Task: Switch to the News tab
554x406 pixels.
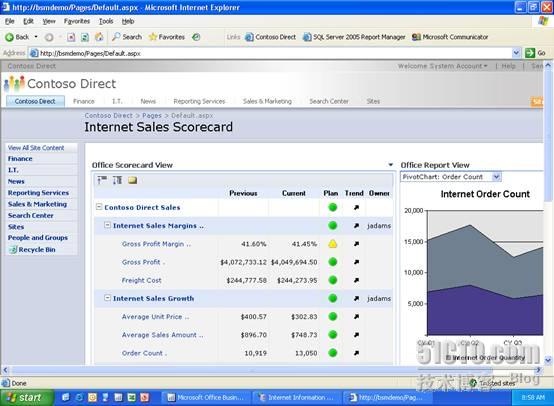Action: (148, 101)
